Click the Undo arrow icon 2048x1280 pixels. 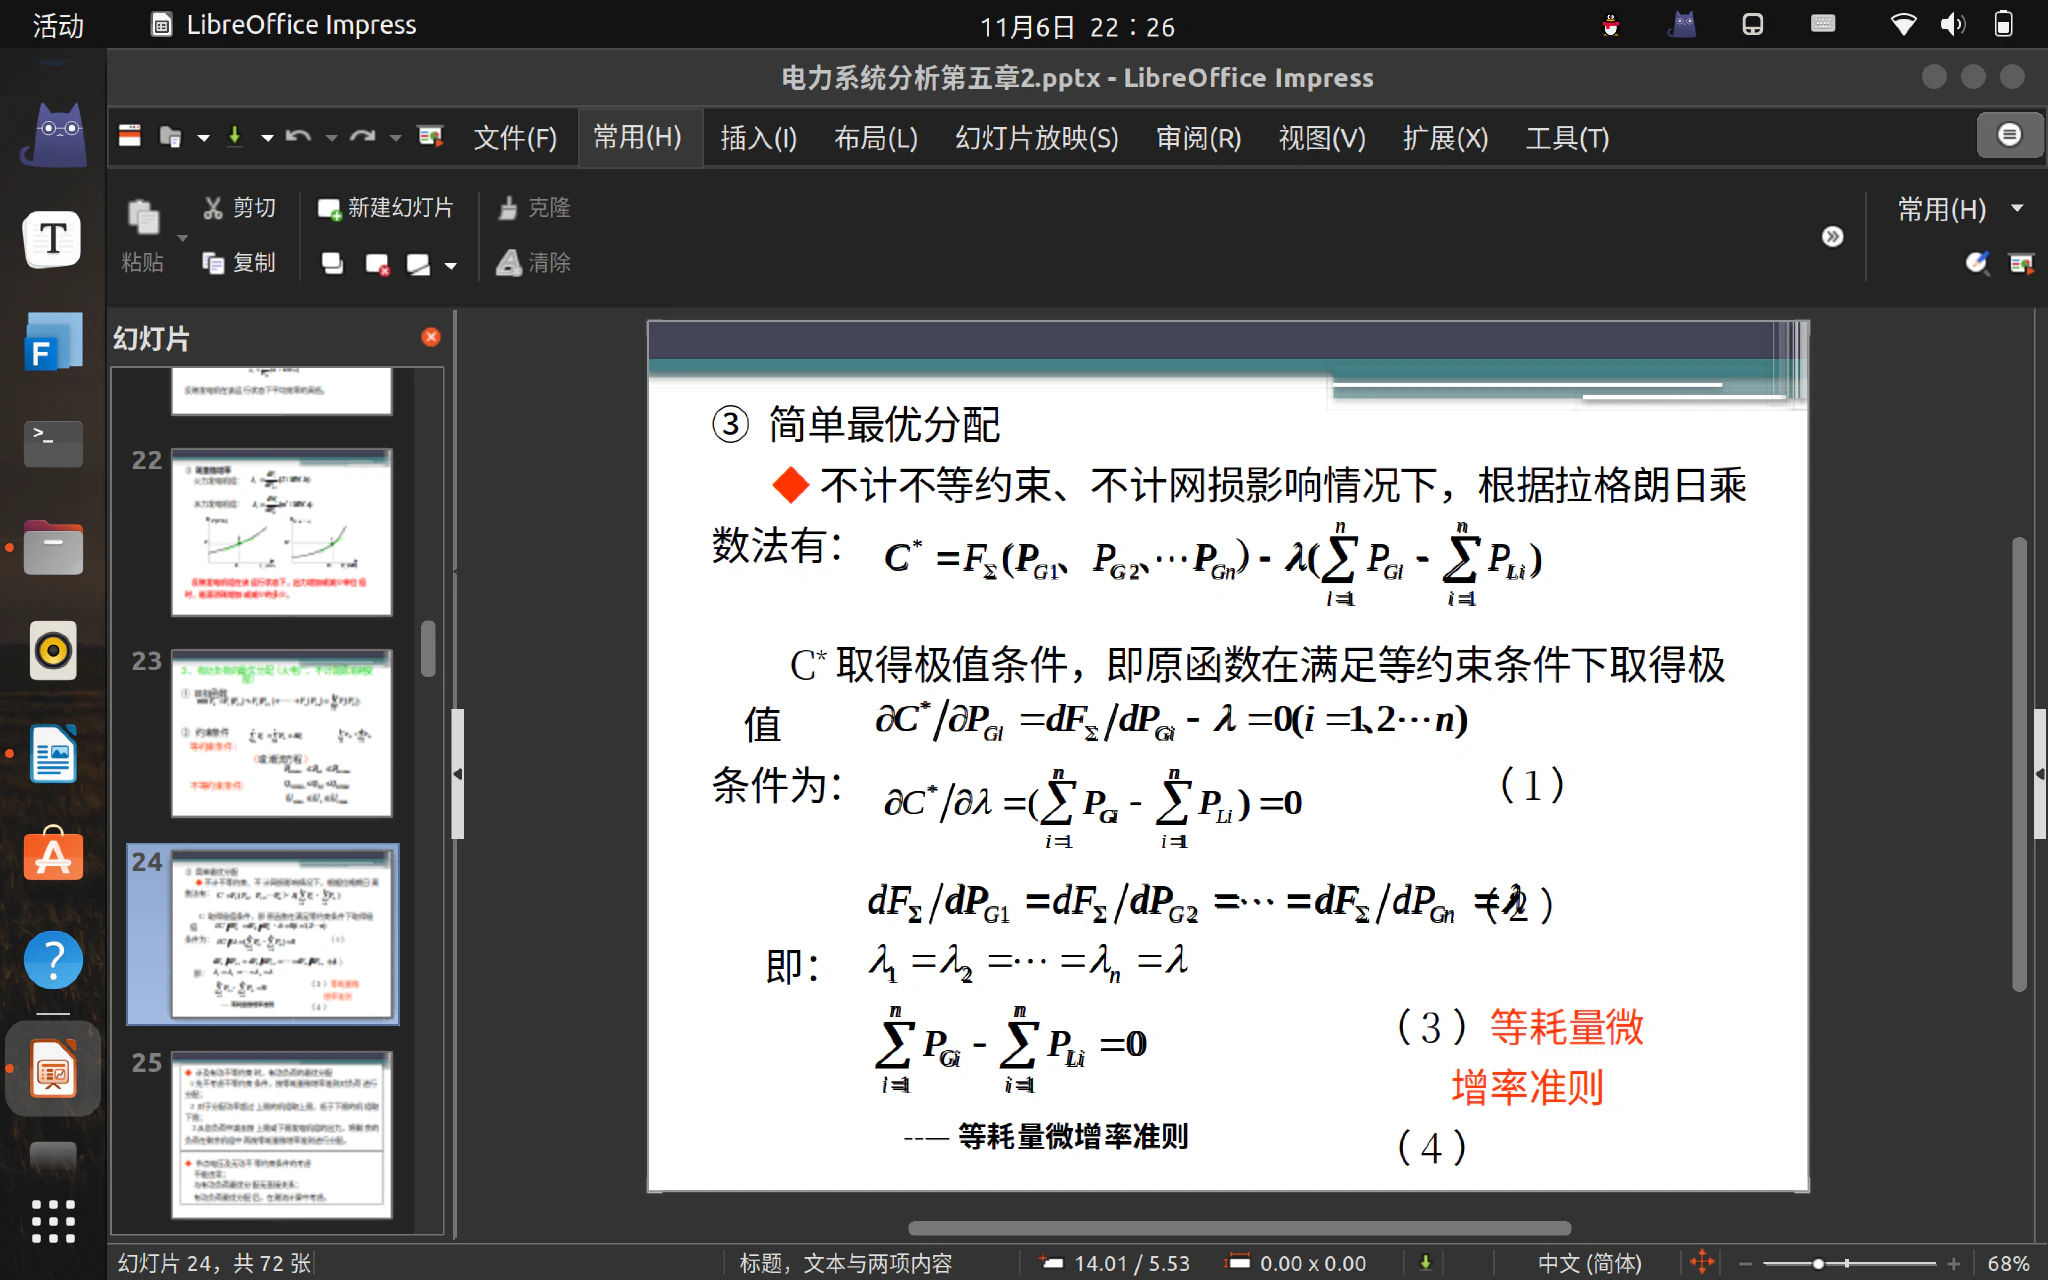coord(297,136)
